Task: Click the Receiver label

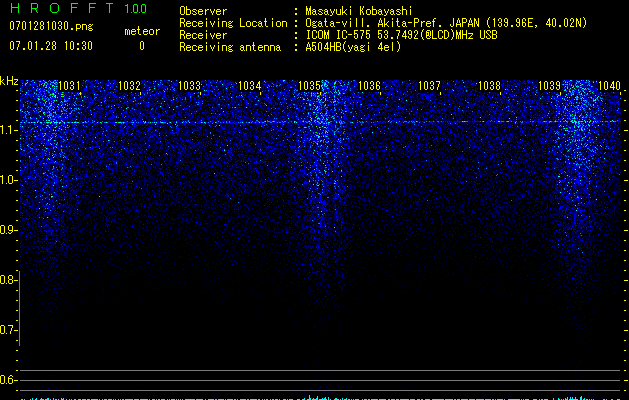Action: 203,35
